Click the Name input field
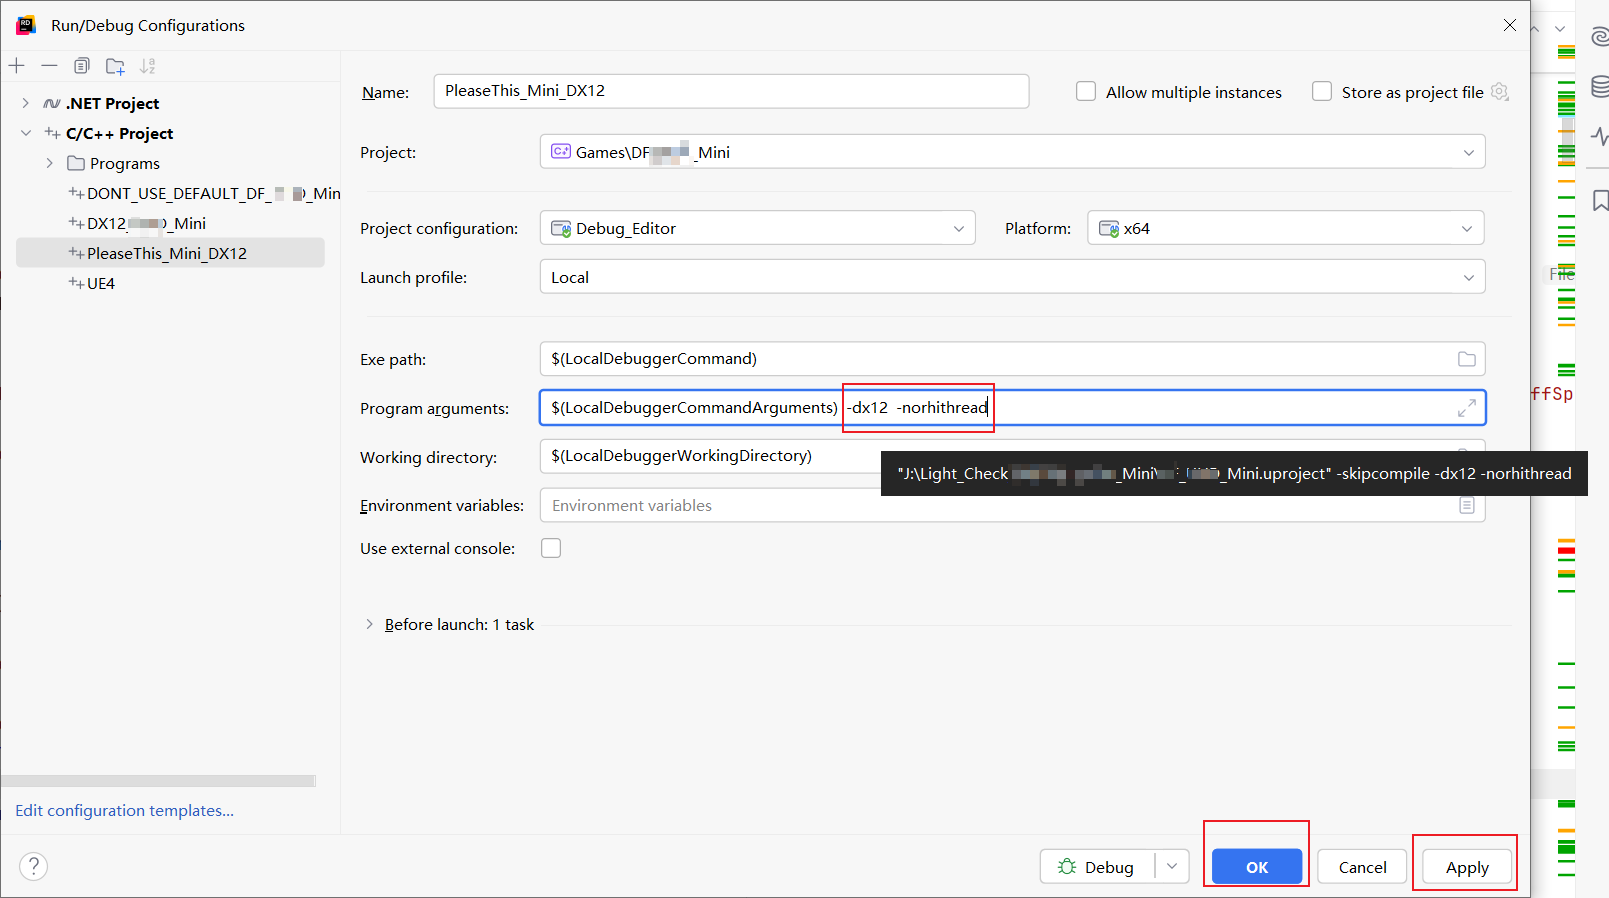The image size is (1609, 898). click(x=731, y=91)
